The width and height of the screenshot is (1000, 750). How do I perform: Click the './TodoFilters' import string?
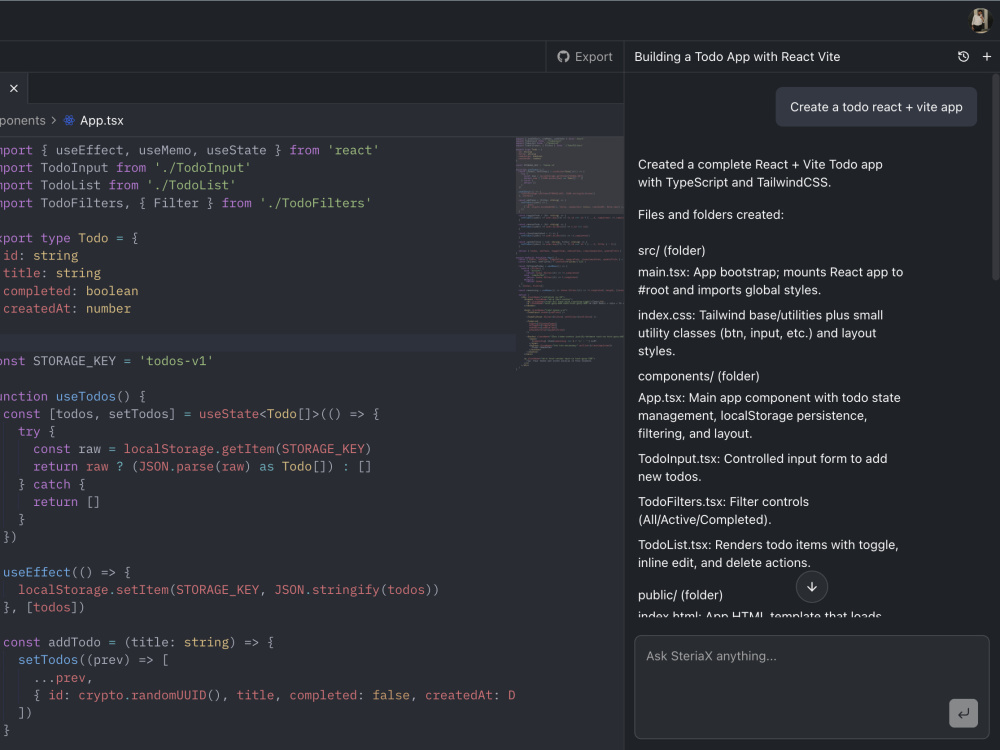coord(315,203)
